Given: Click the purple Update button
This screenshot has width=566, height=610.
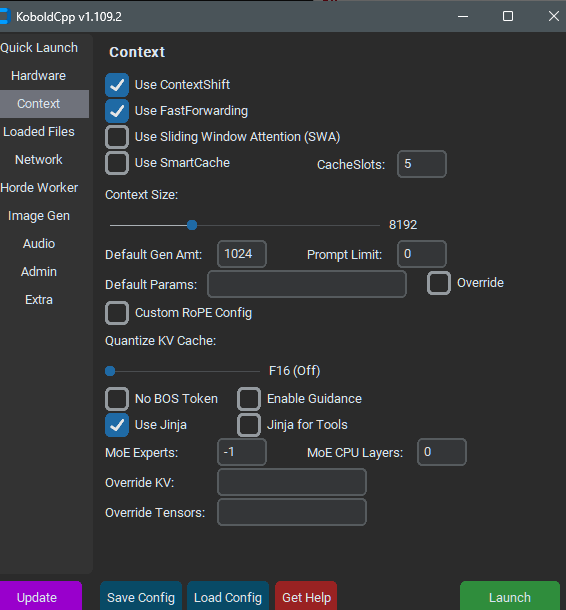Looking at the screenshot, I should coord(40,596).
